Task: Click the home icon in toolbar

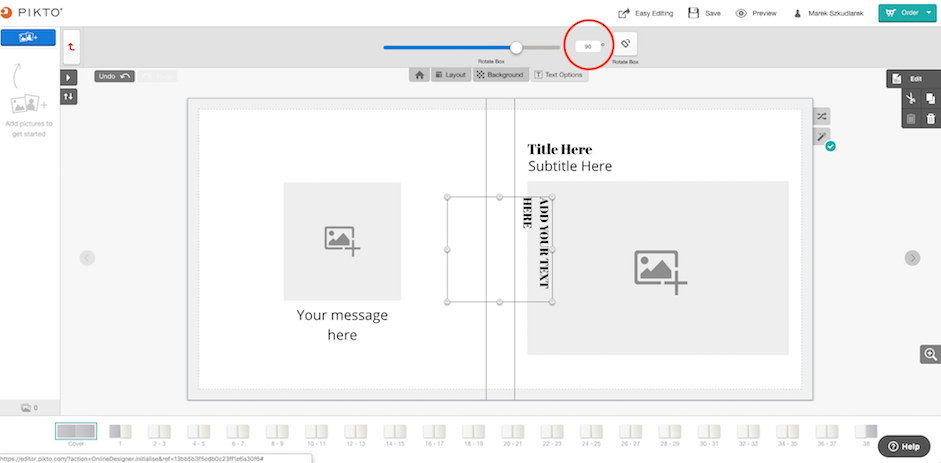Action: click(x=419, y=75)
